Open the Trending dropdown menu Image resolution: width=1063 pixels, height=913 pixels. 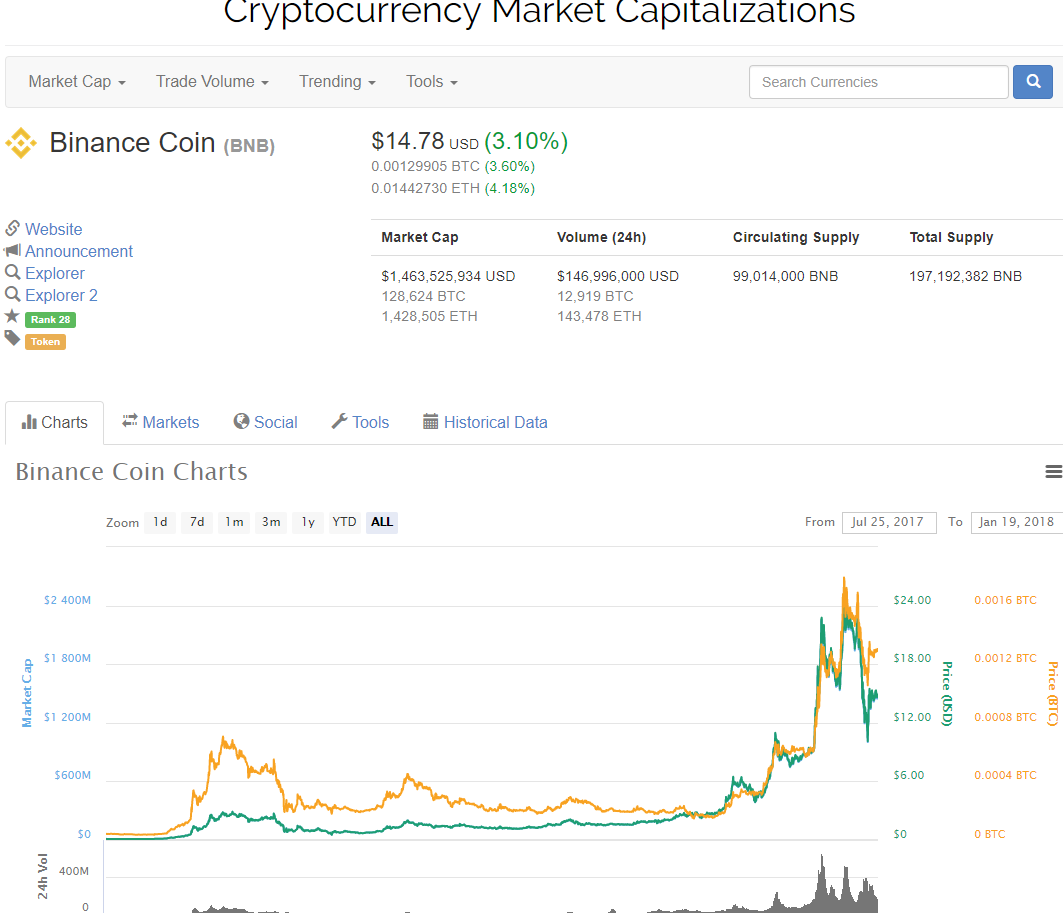[337, 82]
